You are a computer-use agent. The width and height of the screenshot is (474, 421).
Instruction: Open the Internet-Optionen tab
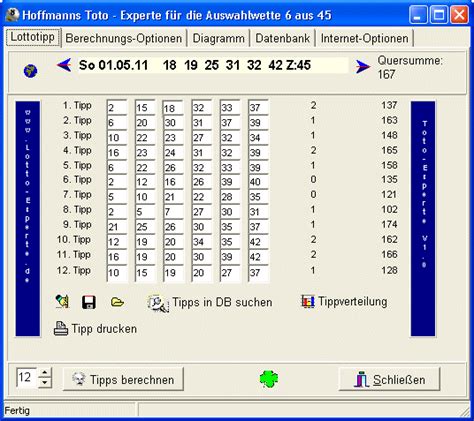(x=364, y=38)
